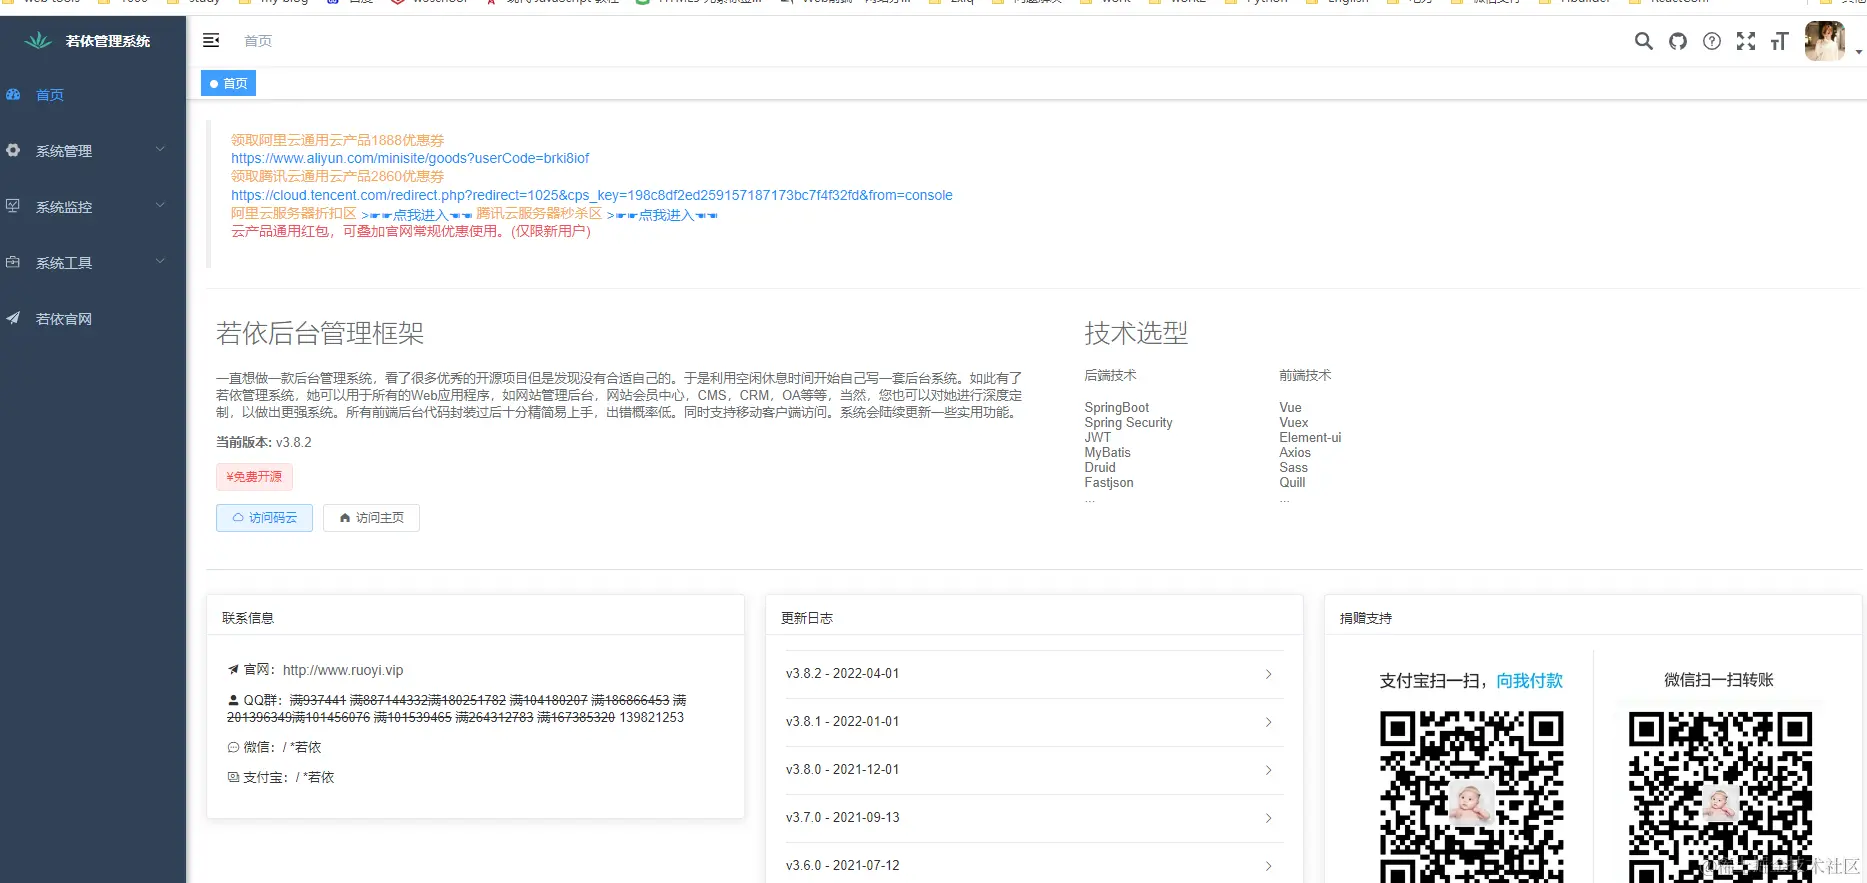This screenshot has width=1867, height=883.
Task: Click the 微信扫一扫转账 label
Action: coord(1719,680)
